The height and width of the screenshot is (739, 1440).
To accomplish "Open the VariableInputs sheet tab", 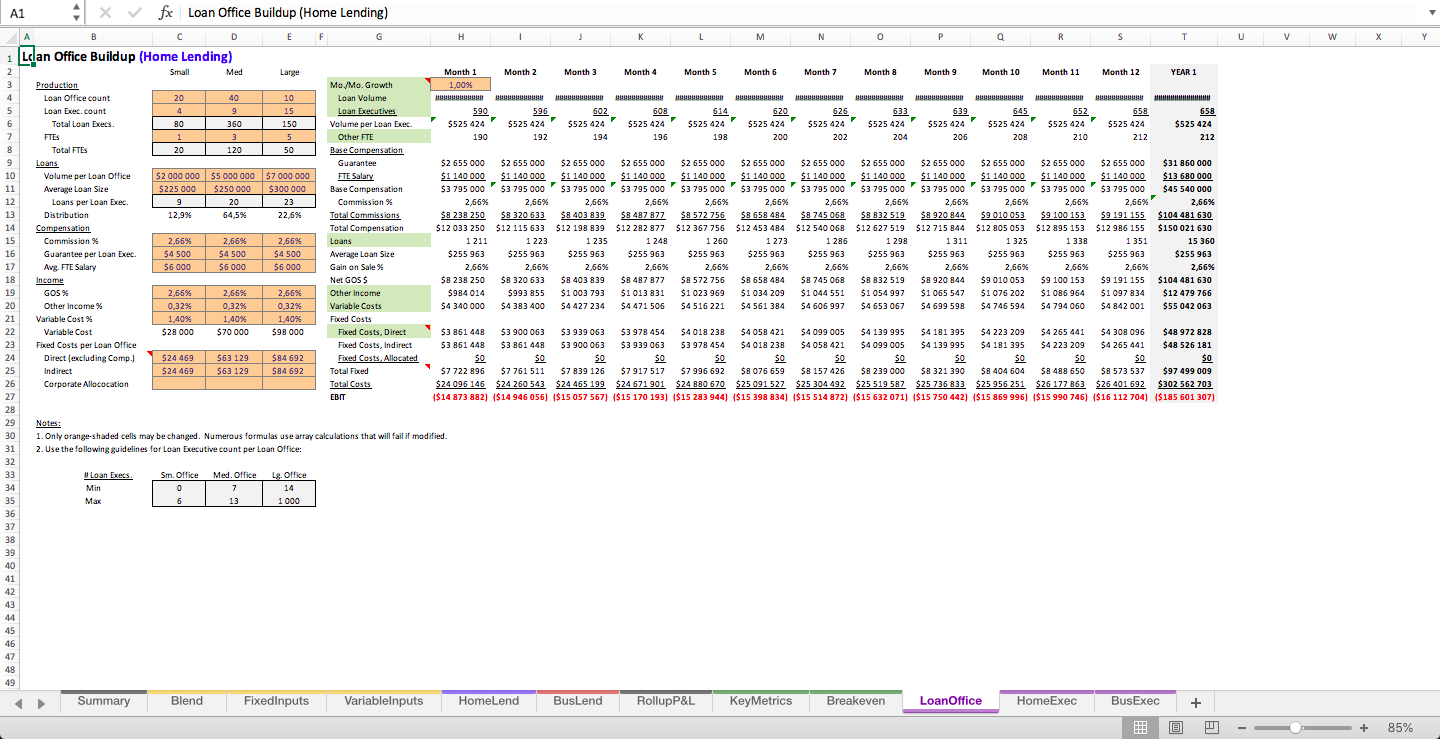I will point(384,701).
